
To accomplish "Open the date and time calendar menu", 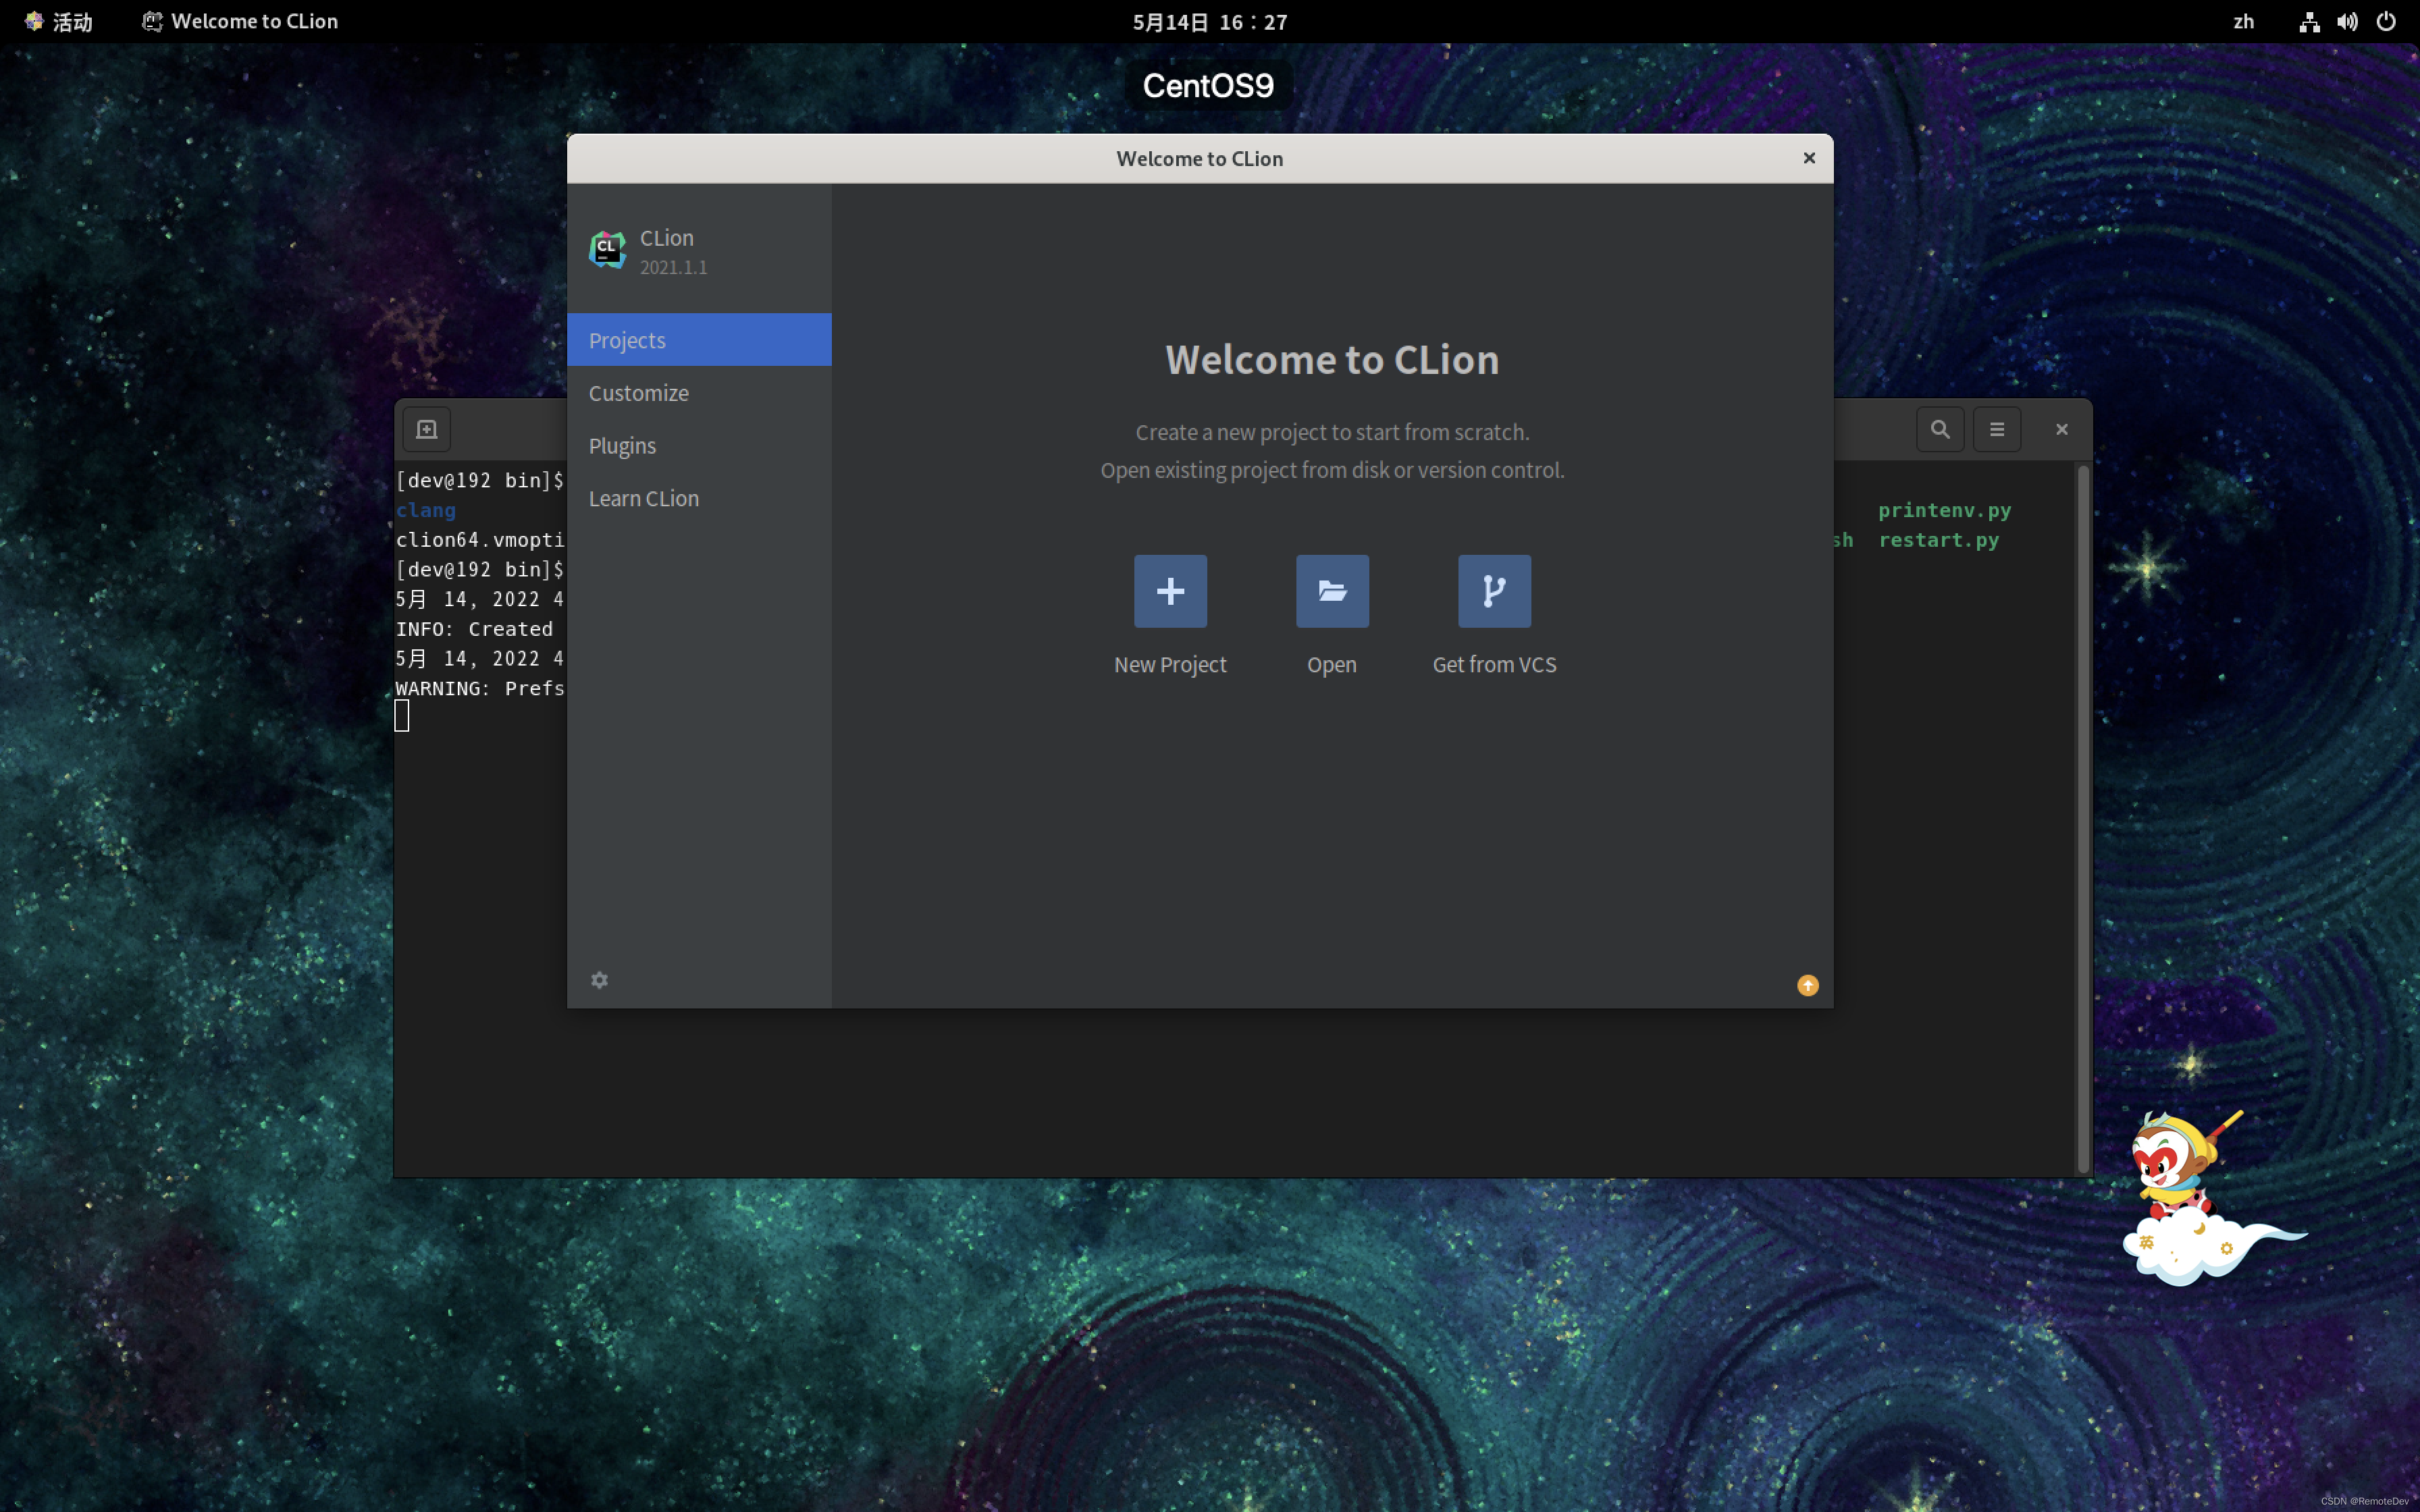I will click(1210, 22).
